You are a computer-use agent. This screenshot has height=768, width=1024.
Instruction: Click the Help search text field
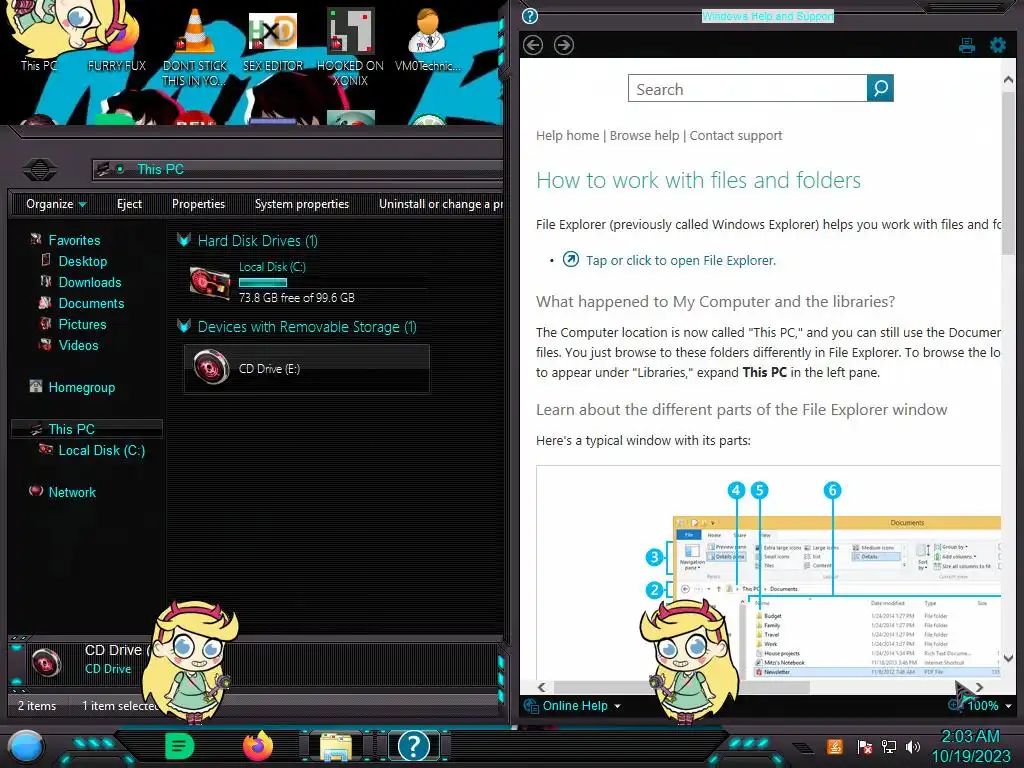point(748,88)
